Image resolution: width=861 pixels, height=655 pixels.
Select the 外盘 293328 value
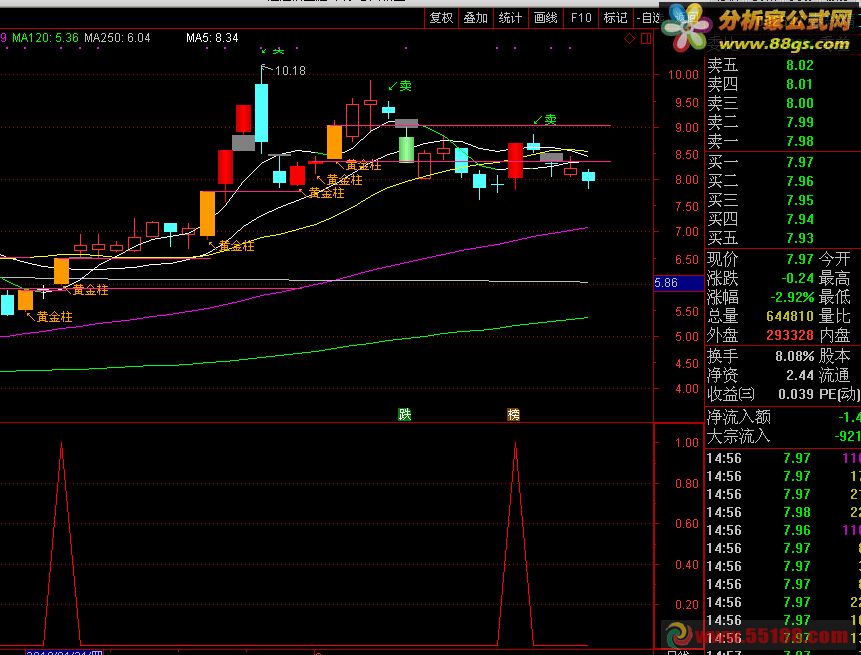pos(790,335)
